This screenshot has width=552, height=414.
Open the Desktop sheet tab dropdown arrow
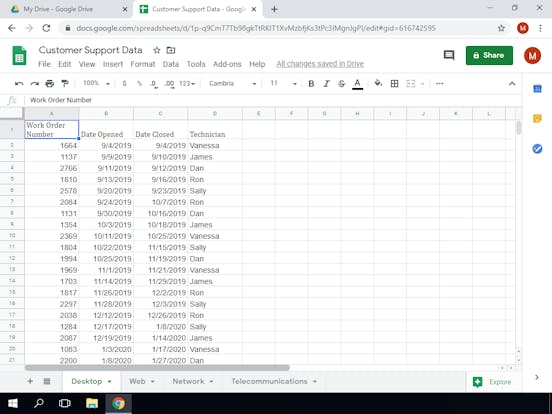(109, 382)
